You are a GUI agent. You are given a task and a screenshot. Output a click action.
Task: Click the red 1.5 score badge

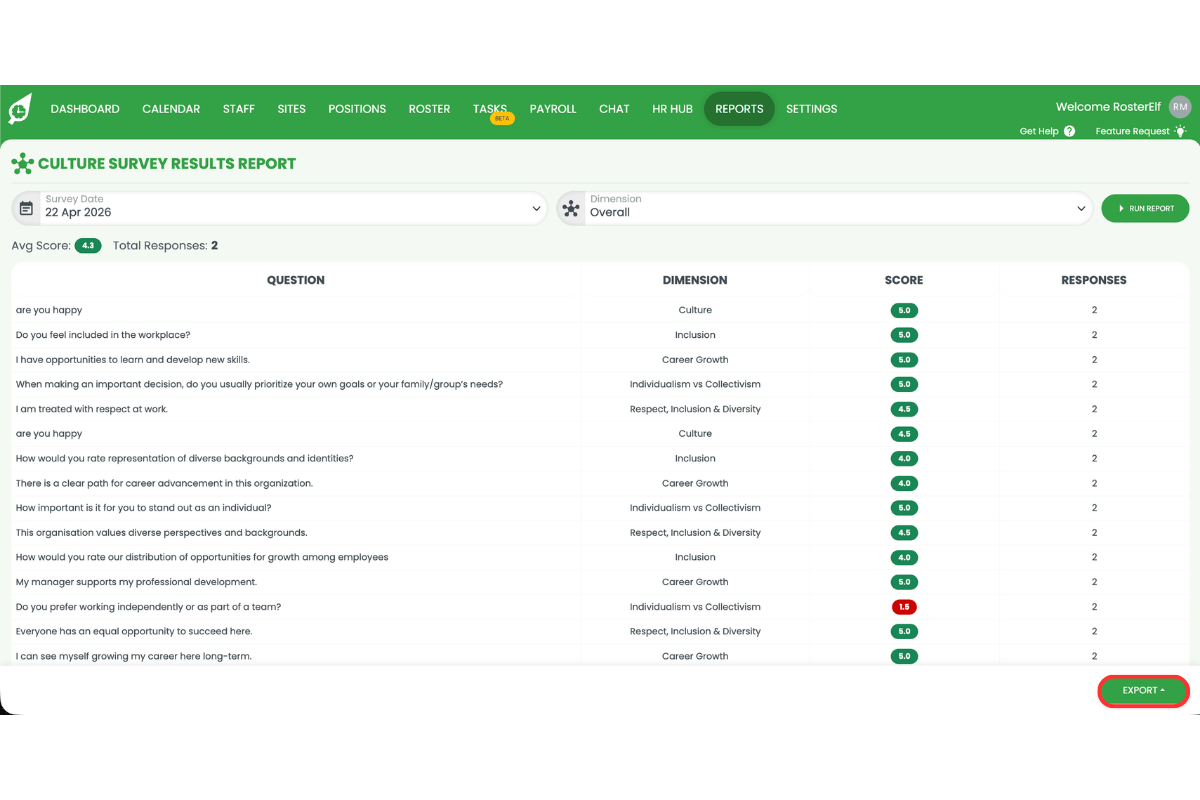(904, 606)
